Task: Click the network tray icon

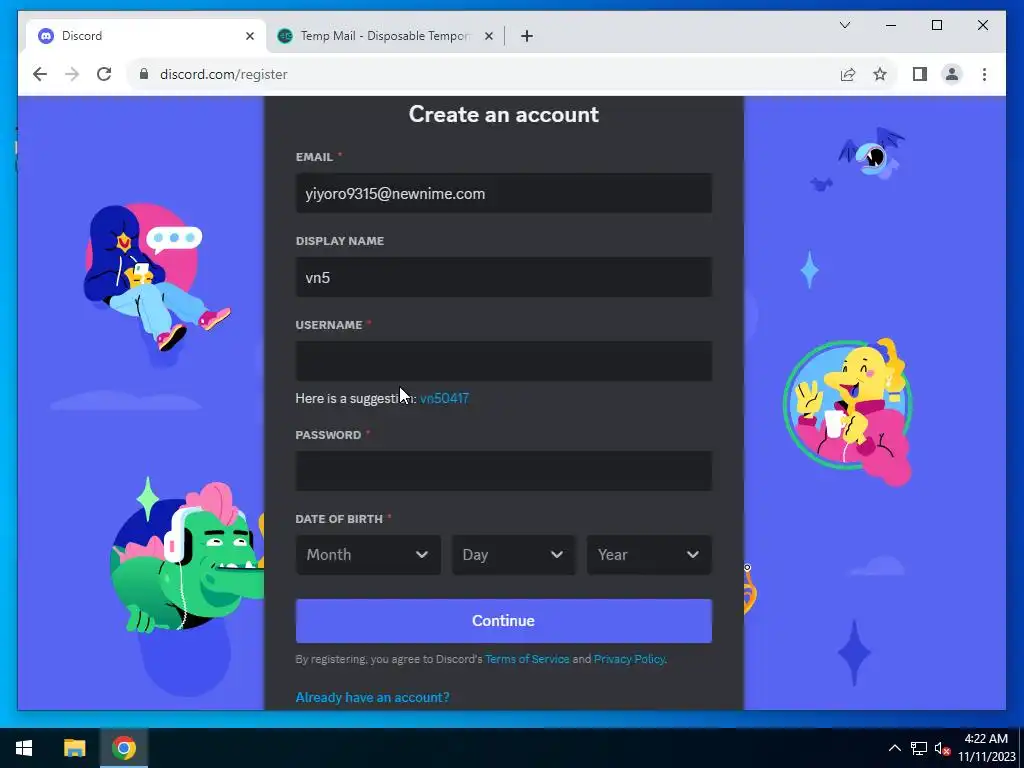Action: [x=919, y=748]
